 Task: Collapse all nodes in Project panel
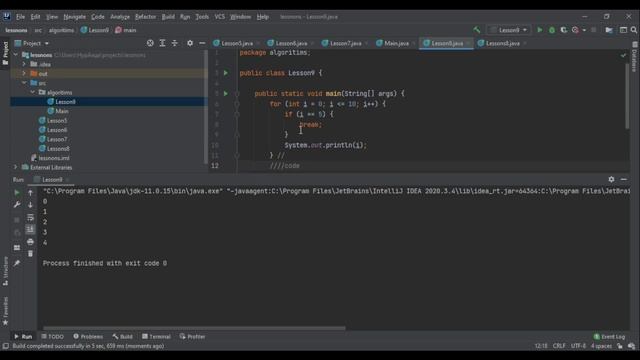[175, 43]
